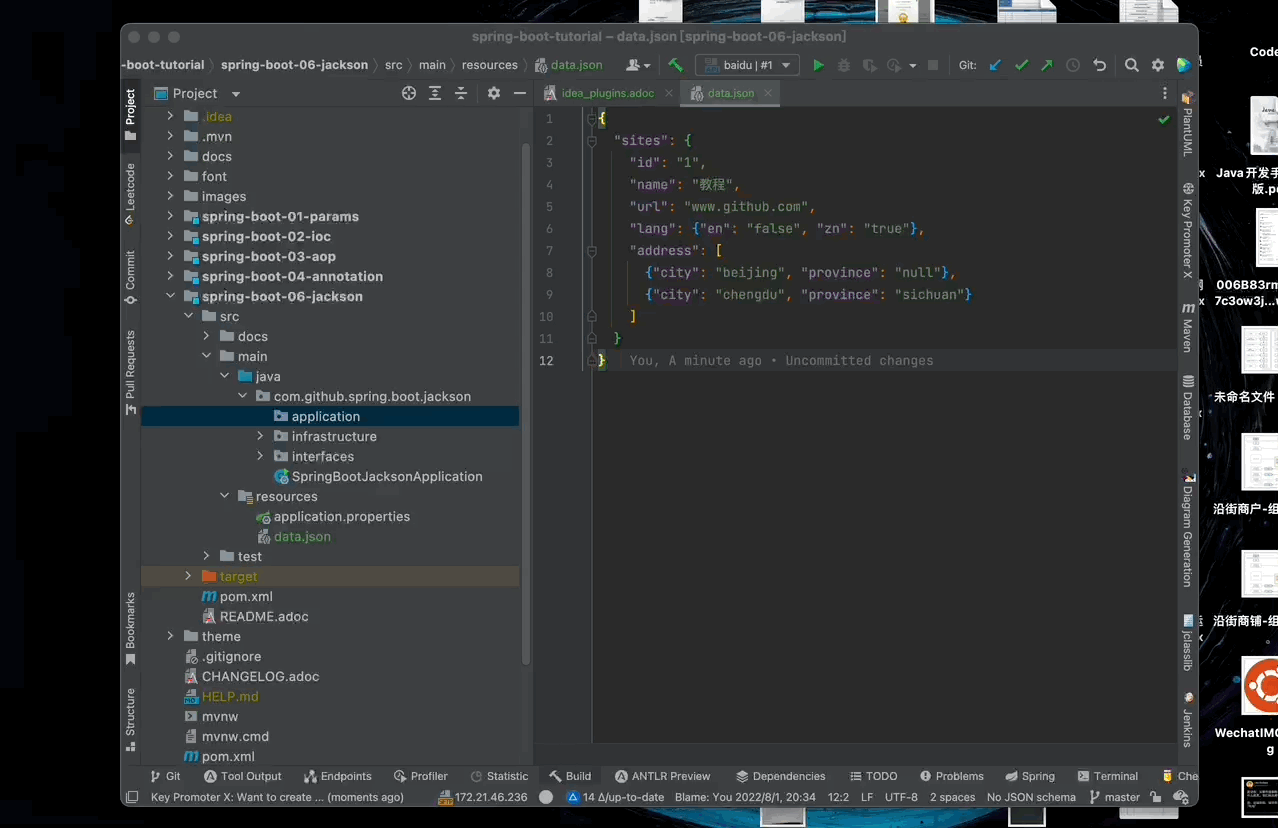
Task: Click the Rollback undo arrow icon
Action: coord(1100,65)
